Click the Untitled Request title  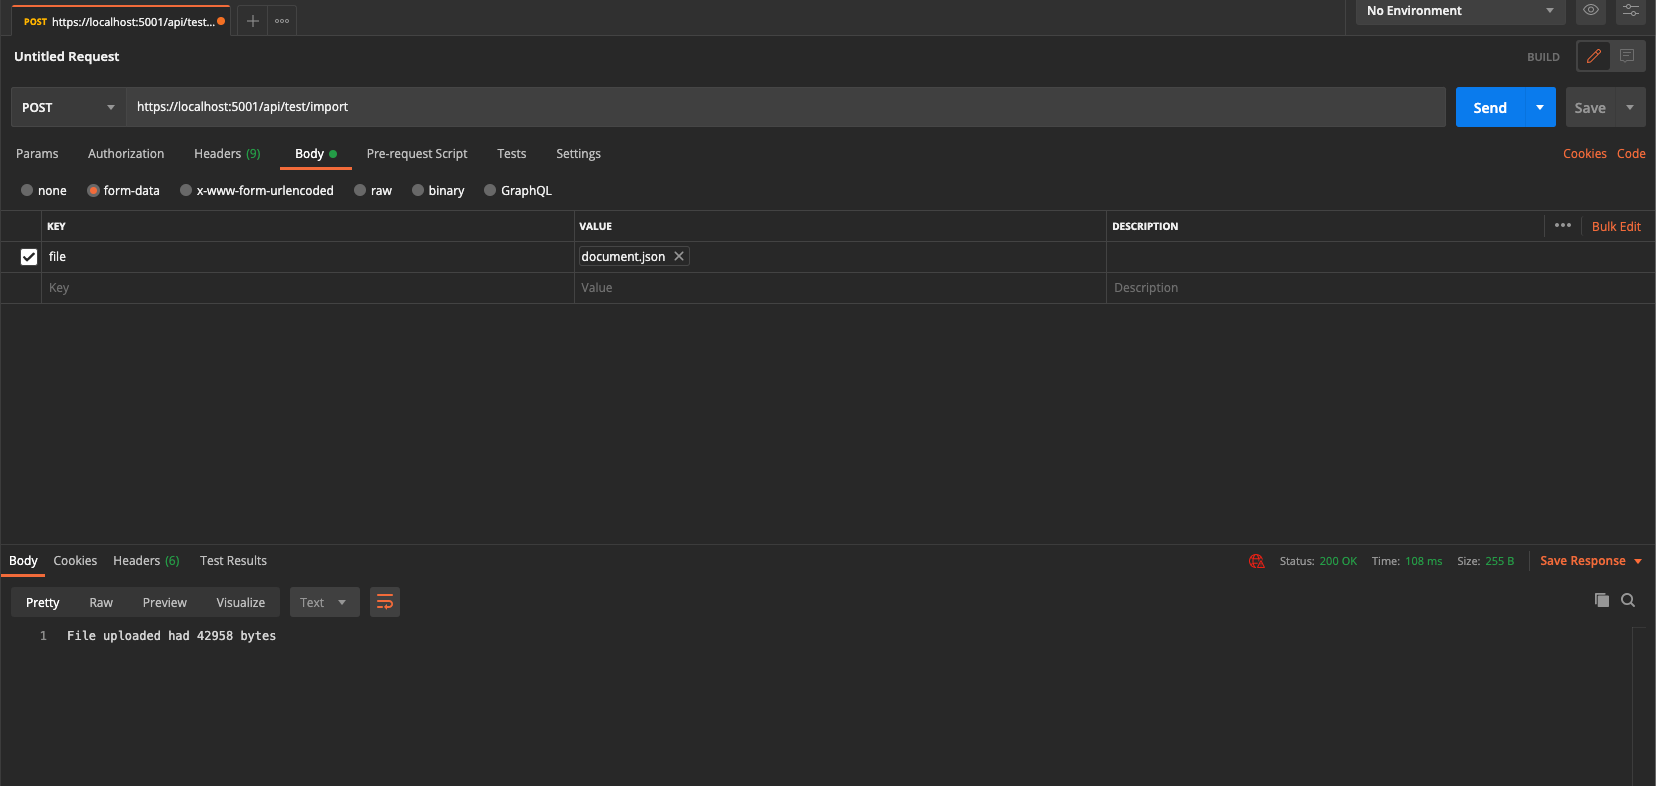[x=66, y=56]
